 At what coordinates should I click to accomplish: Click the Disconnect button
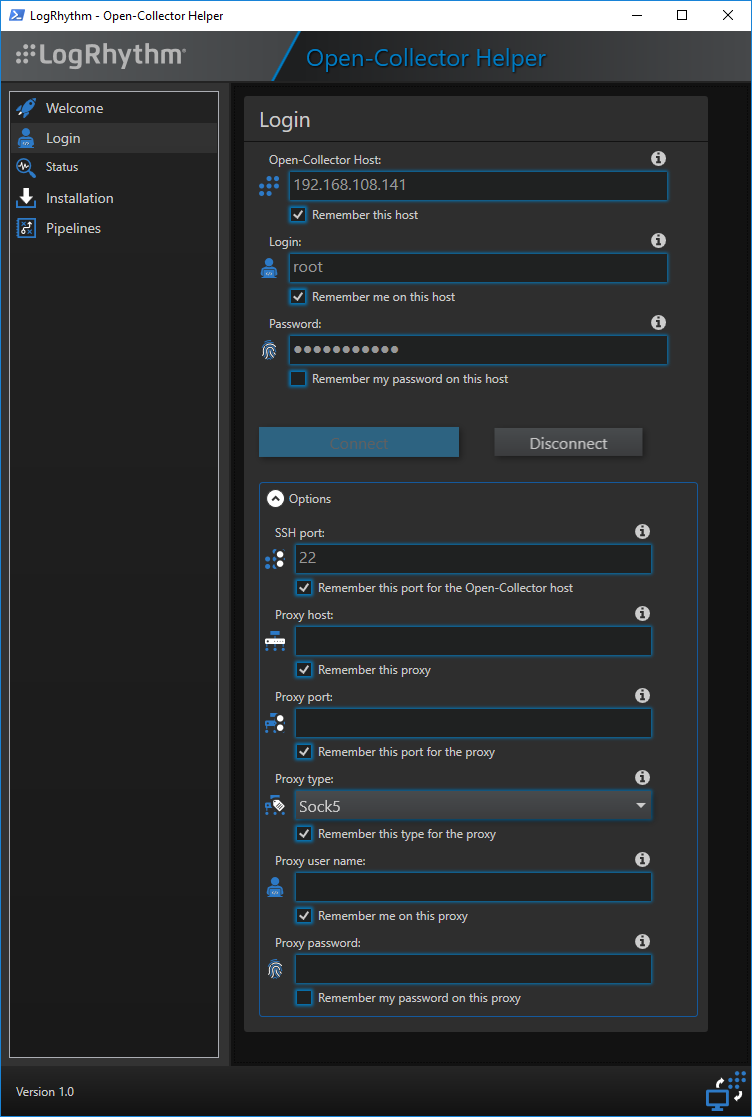point(568,443)
